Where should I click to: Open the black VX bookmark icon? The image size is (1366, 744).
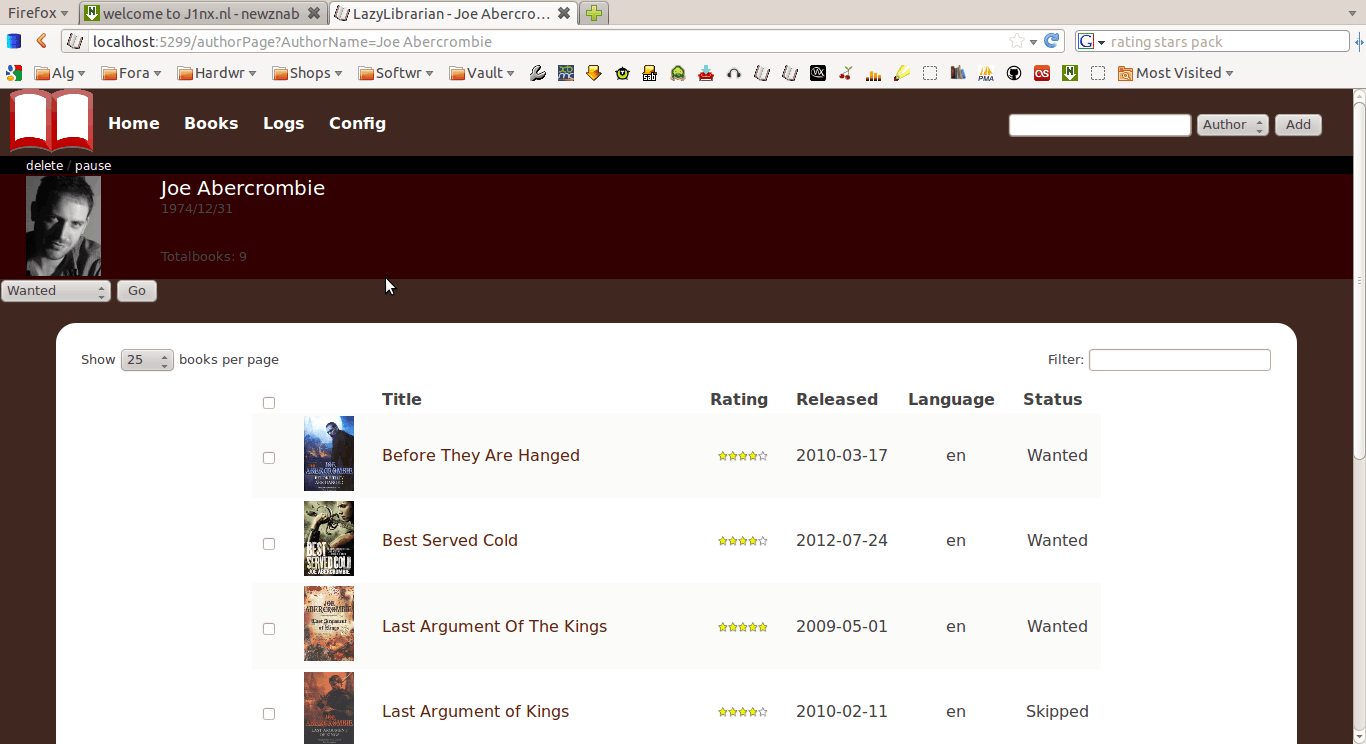point(818,73)
